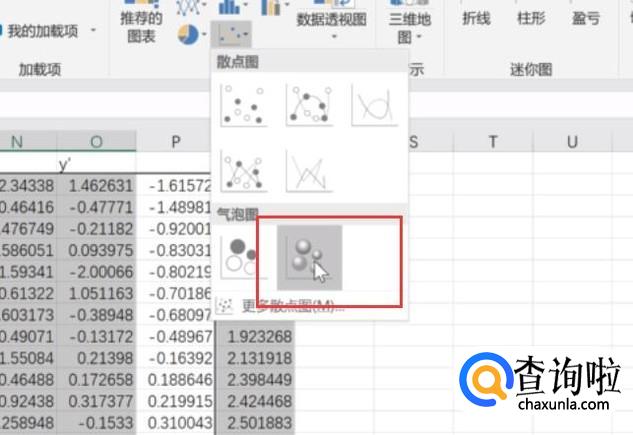Screen dimensions: 633x435
Task: Open the pie chart insert button
Action: point(189,36)
